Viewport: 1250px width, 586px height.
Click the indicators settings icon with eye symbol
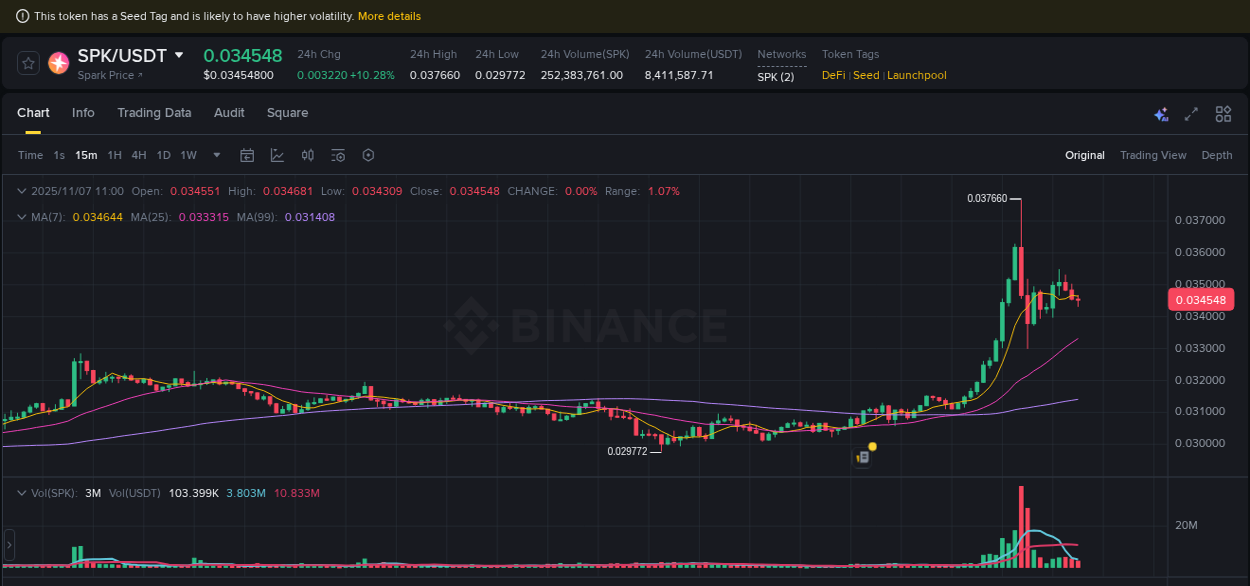tap(337, 155)
